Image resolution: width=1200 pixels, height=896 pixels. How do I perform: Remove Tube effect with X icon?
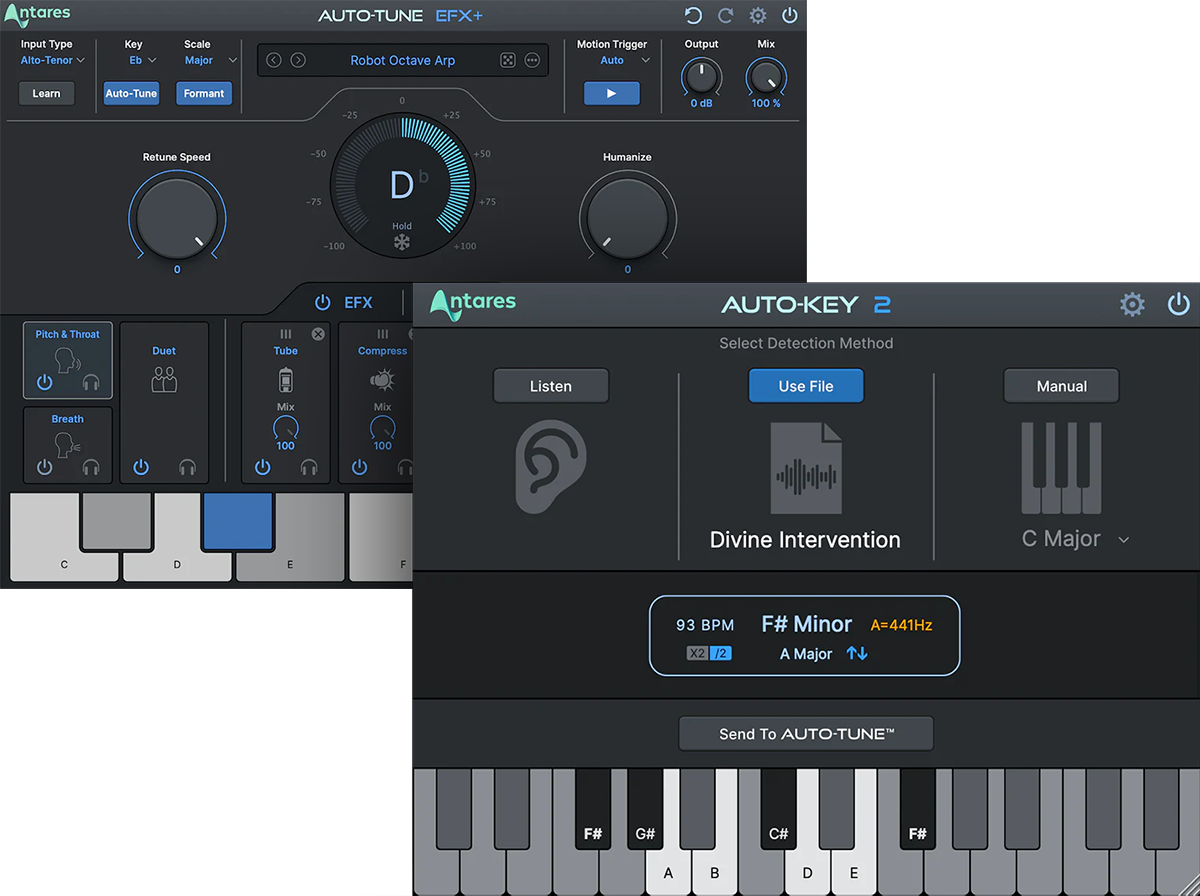click(x=318, y=334)
